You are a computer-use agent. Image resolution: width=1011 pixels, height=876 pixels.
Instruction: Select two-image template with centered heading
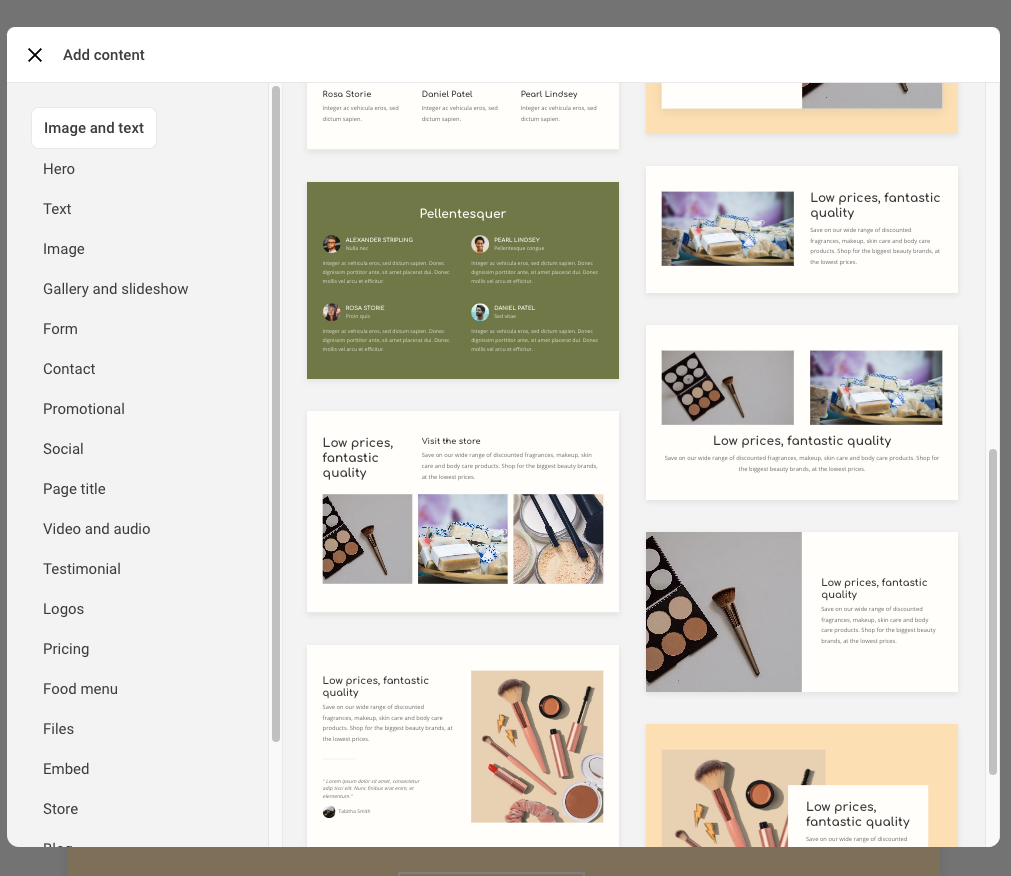coord(802,413)
